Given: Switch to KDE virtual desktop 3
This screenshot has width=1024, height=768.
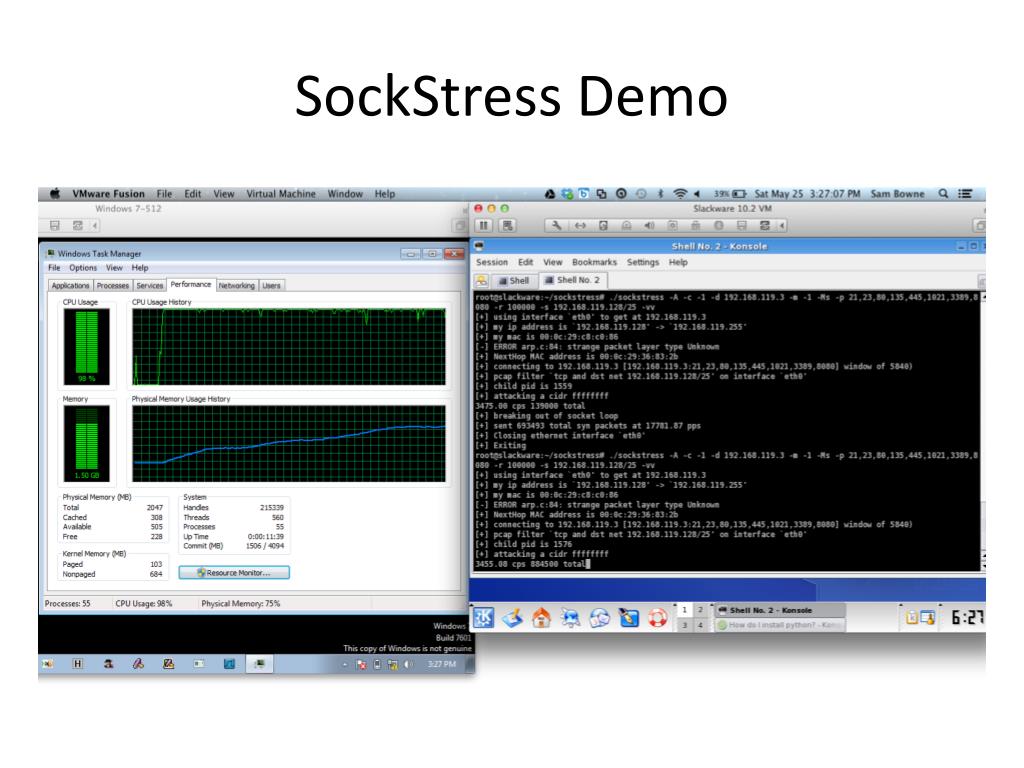Looking at the screenshot, I should click(x=684, y=626).
